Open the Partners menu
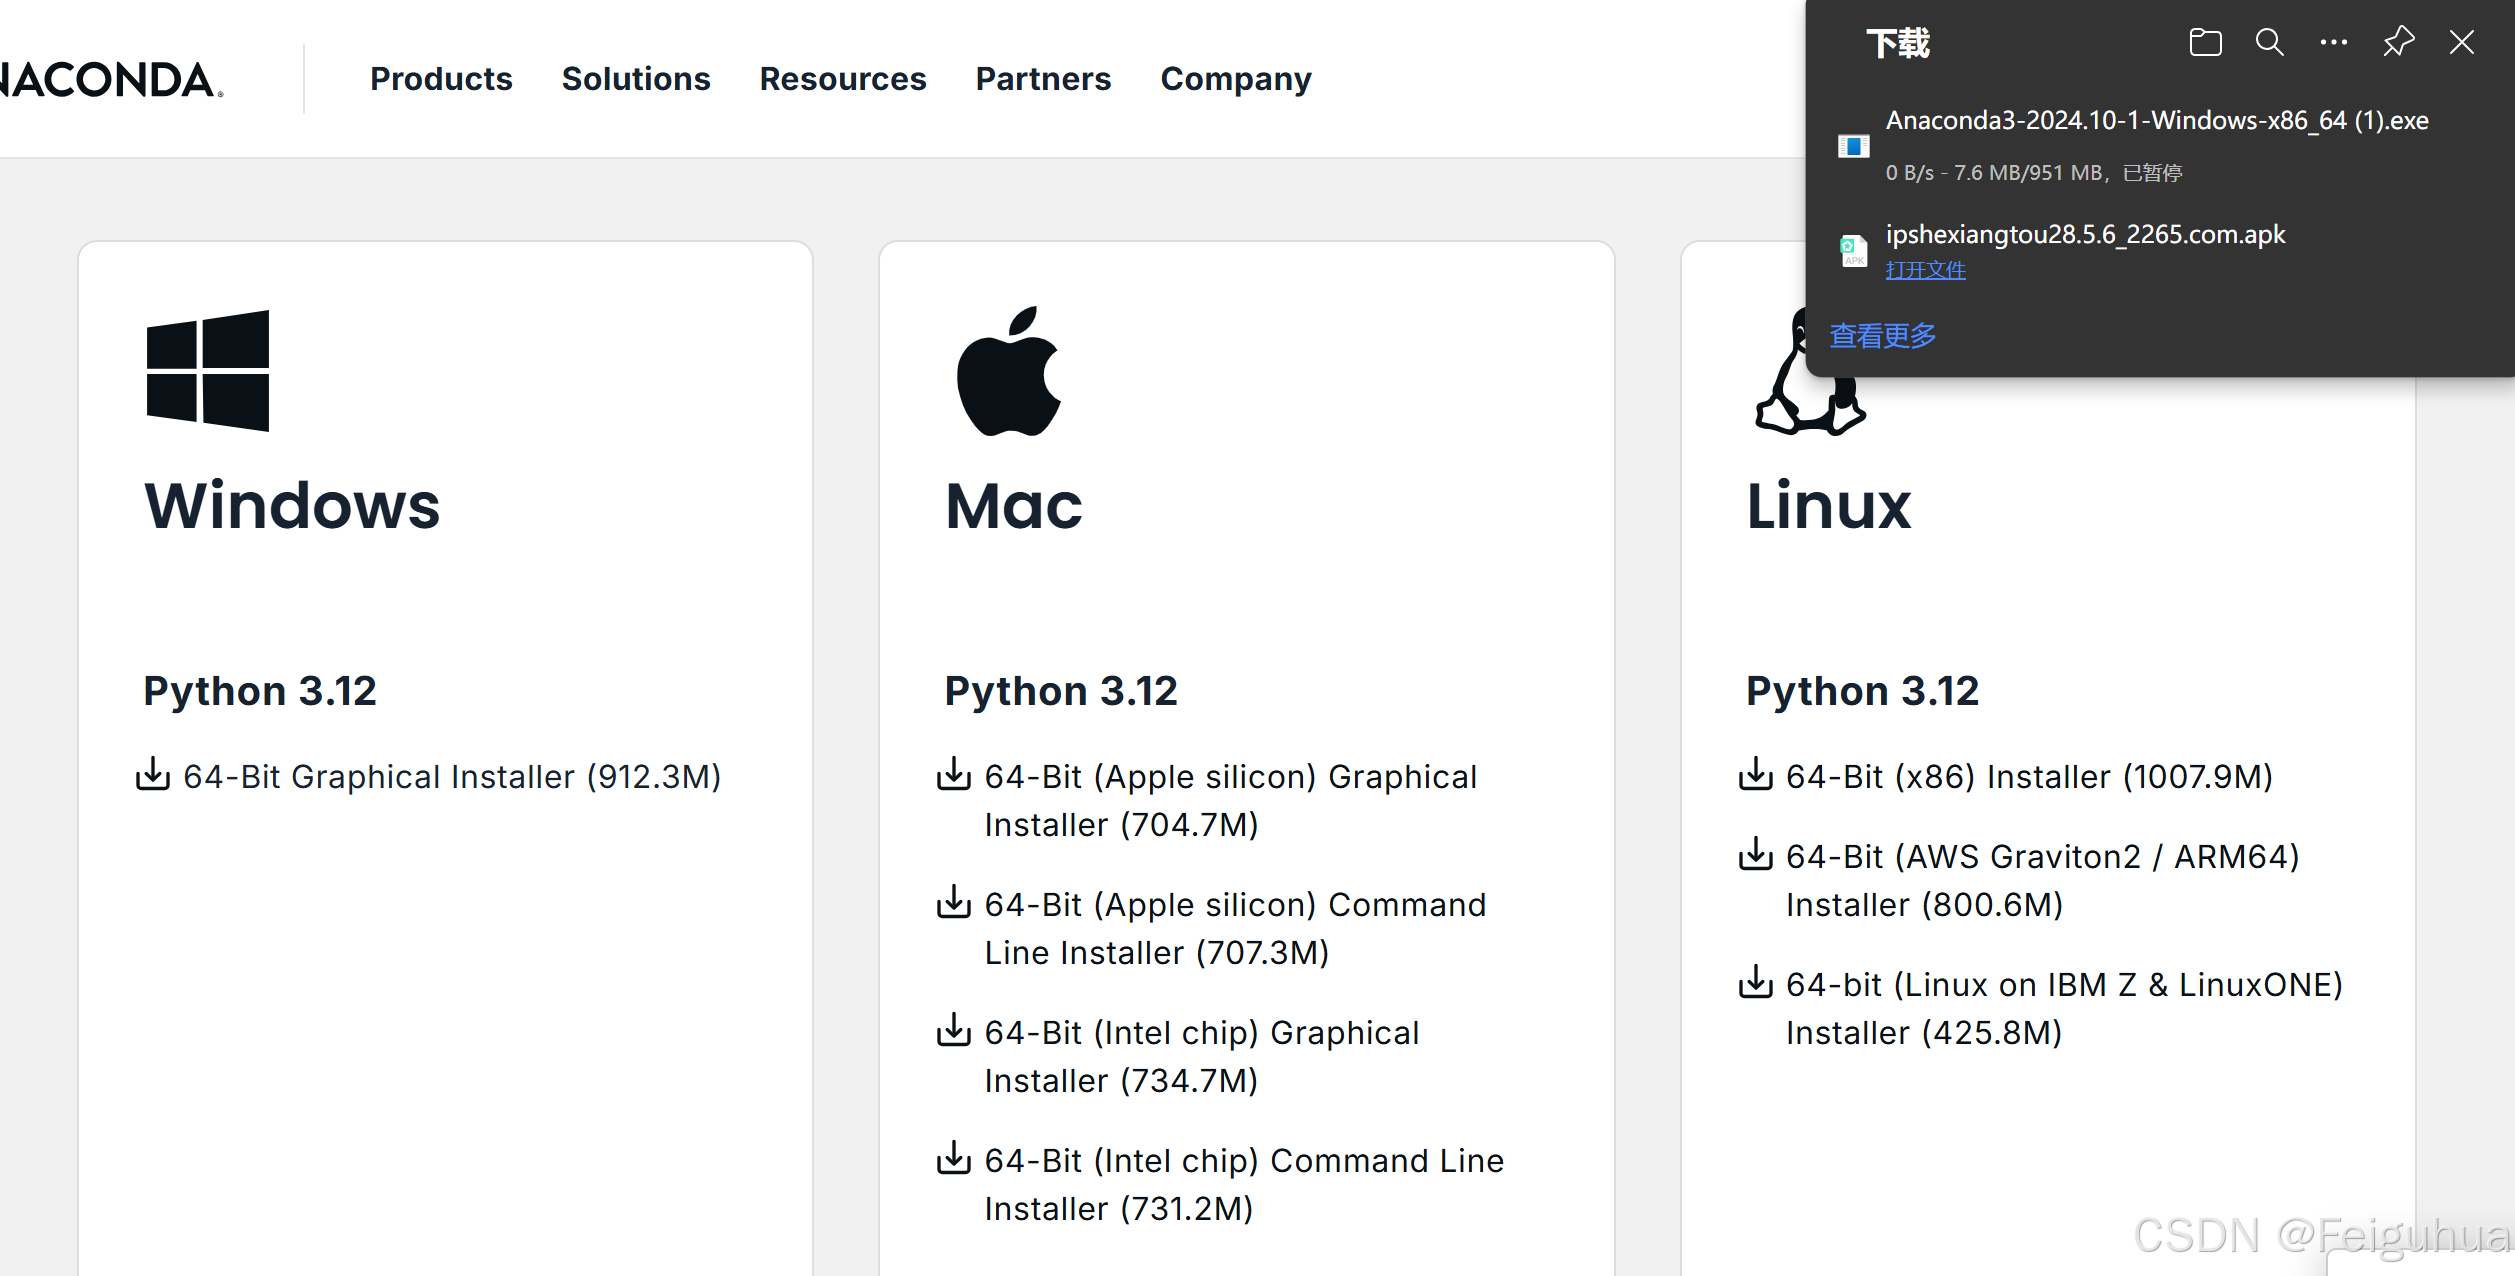 tap(1043, 79)
